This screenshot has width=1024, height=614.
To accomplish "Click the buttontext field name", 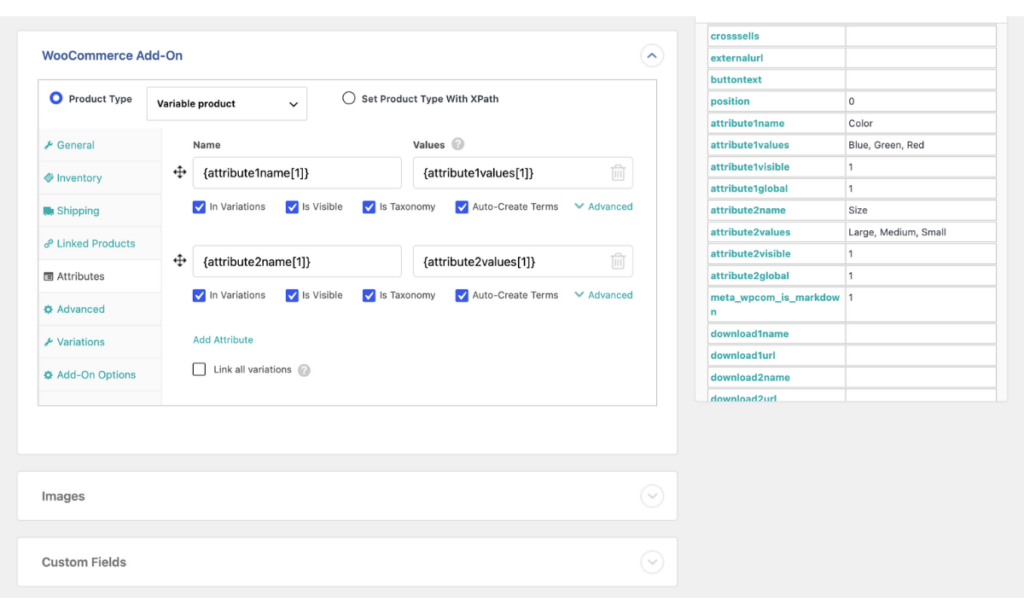I will pyautogui.click(x=736, y=80).
